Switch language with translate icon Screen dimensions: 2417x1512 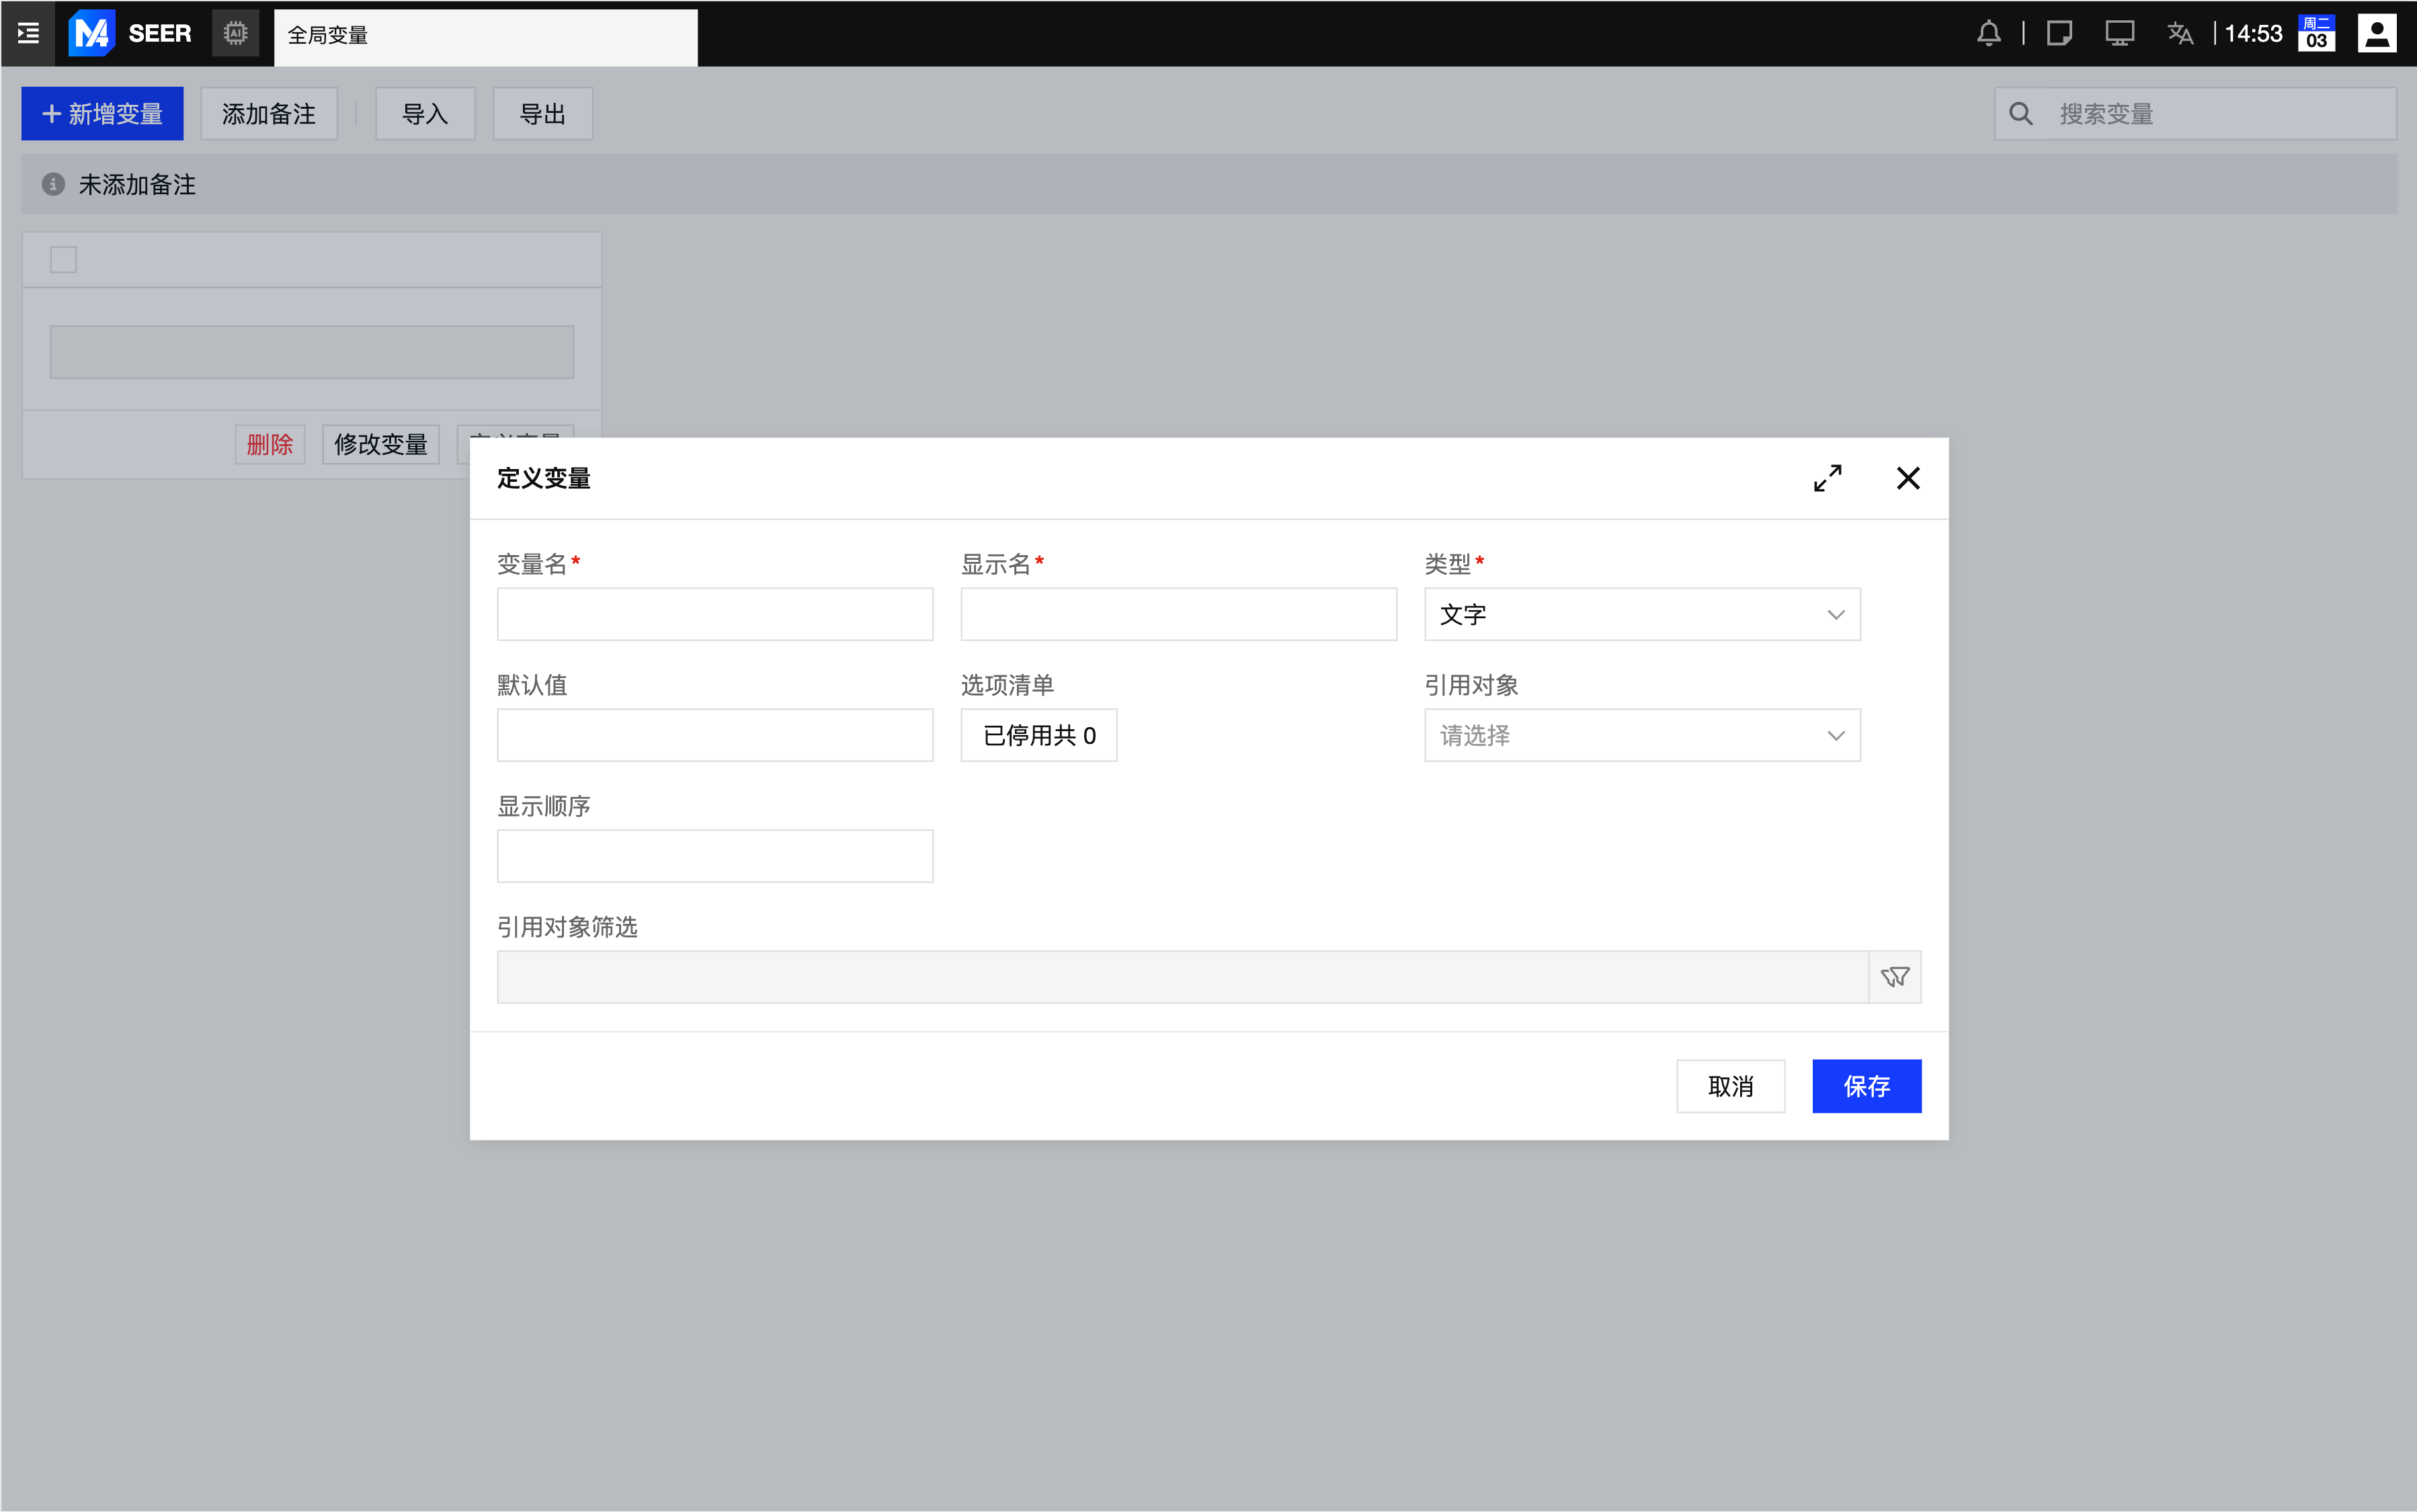coord(2180,33)
